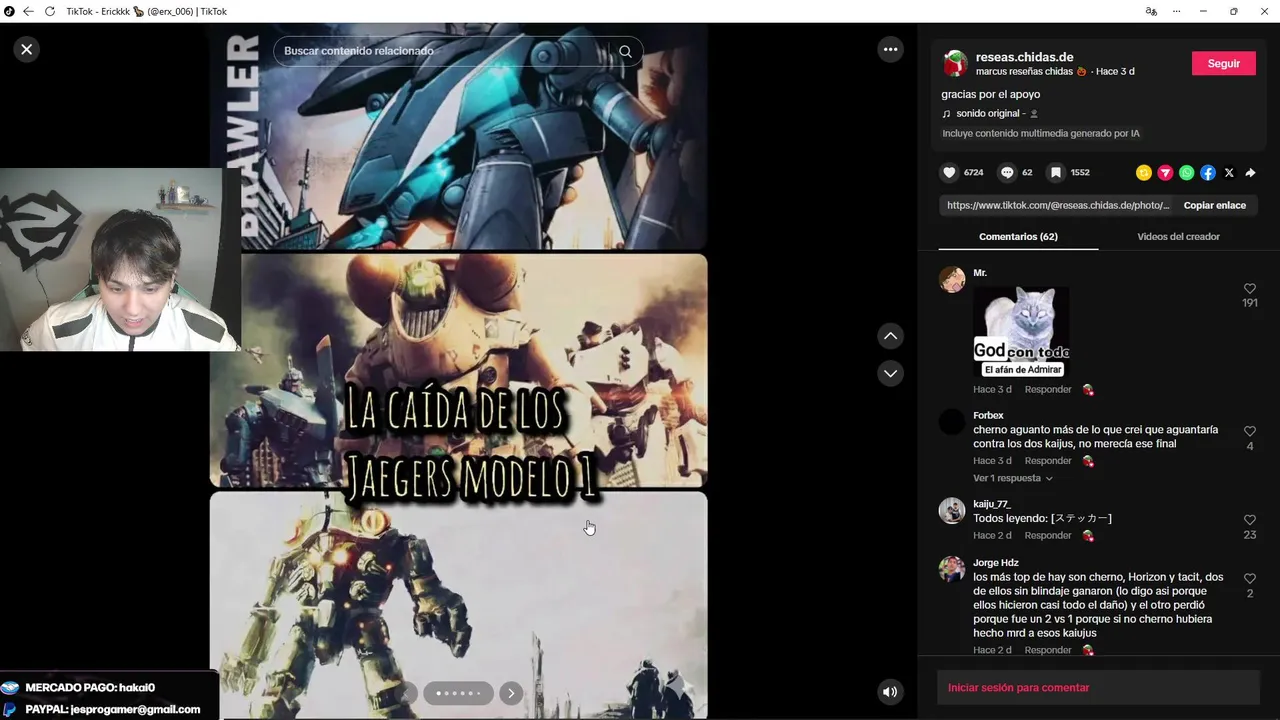Share the post on Facebook

[1208, 173]
